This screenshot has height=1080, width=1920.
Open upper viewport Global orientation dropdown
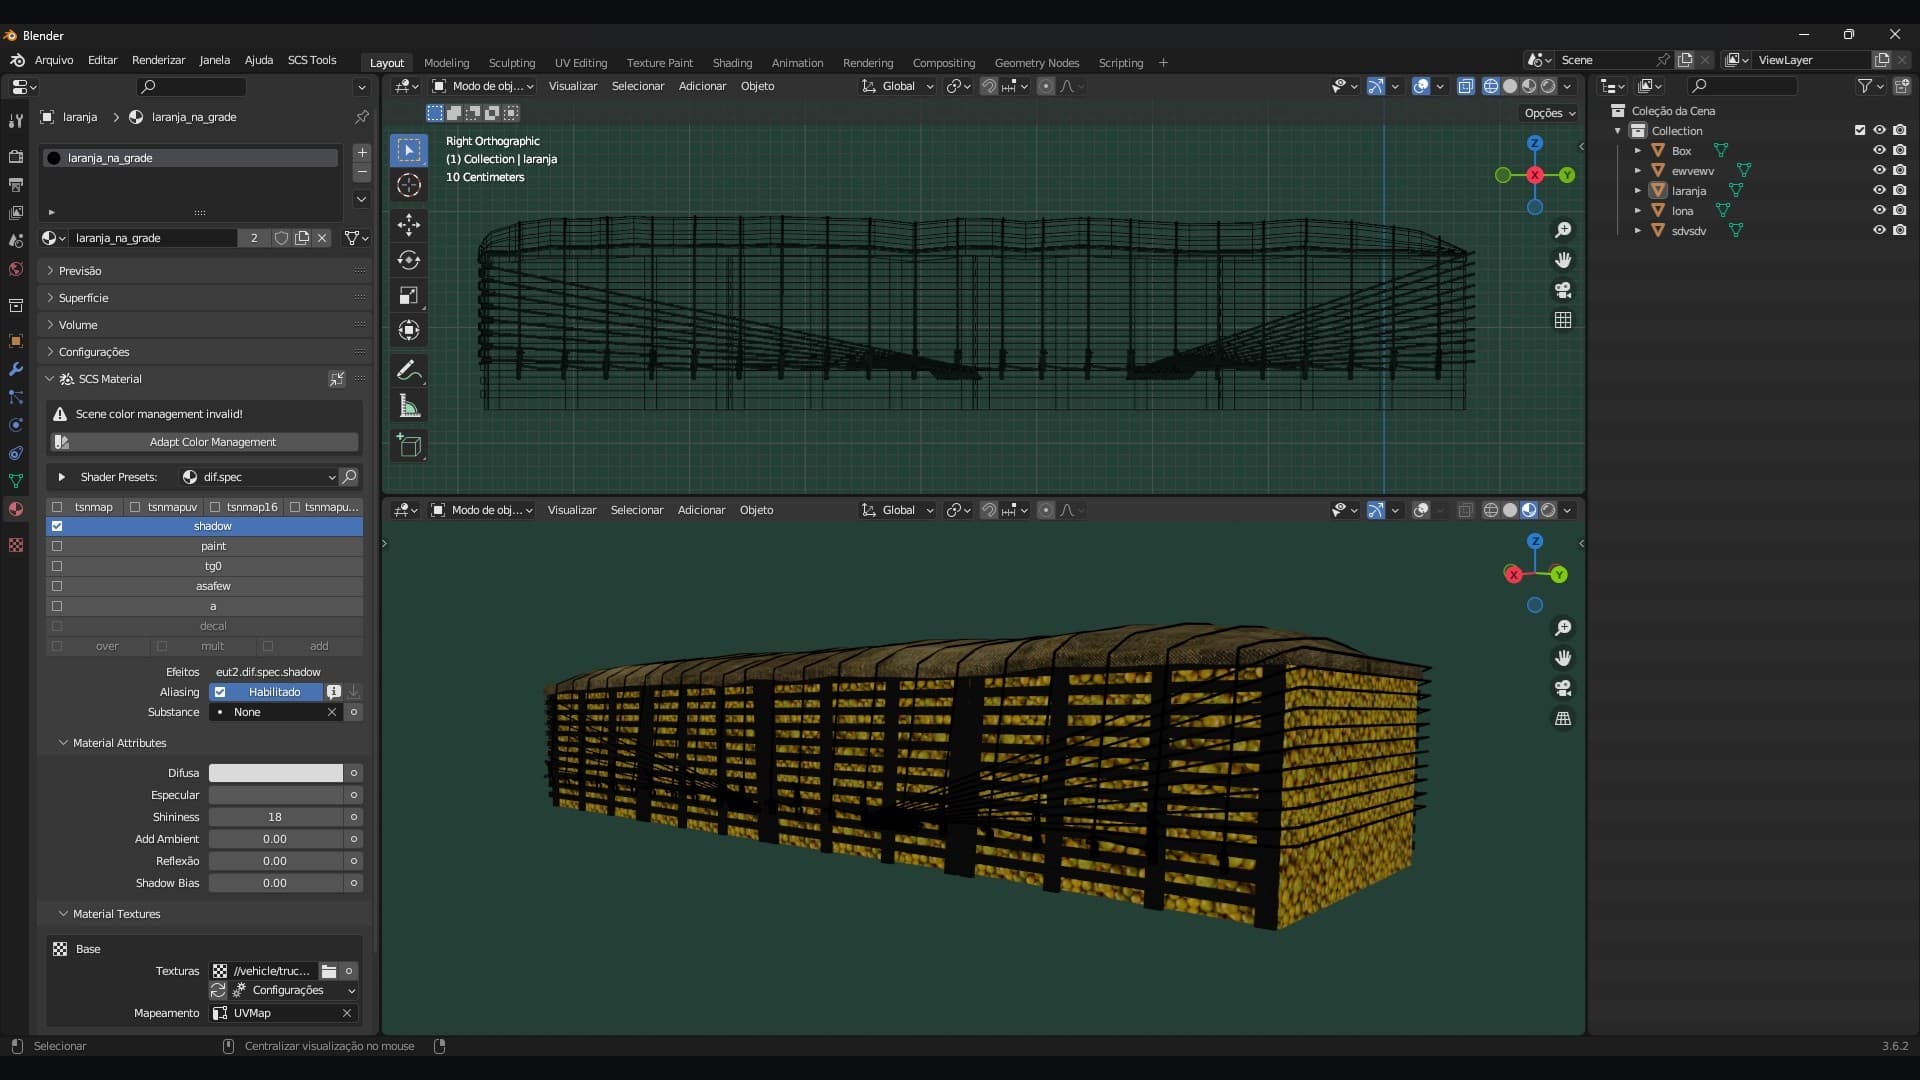[898, 86]
